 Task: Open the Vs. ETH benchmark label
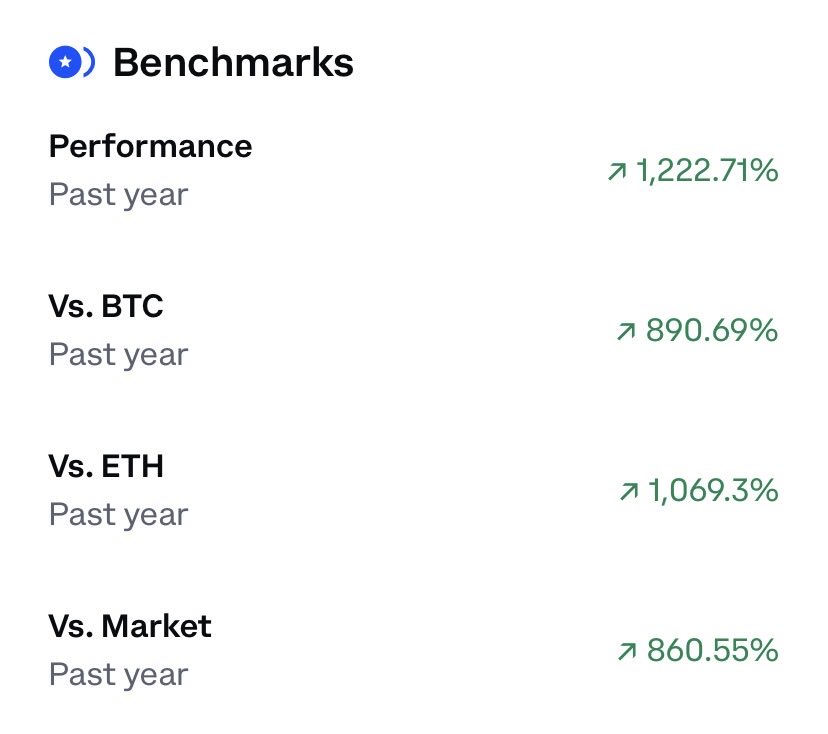click(106, 466)
